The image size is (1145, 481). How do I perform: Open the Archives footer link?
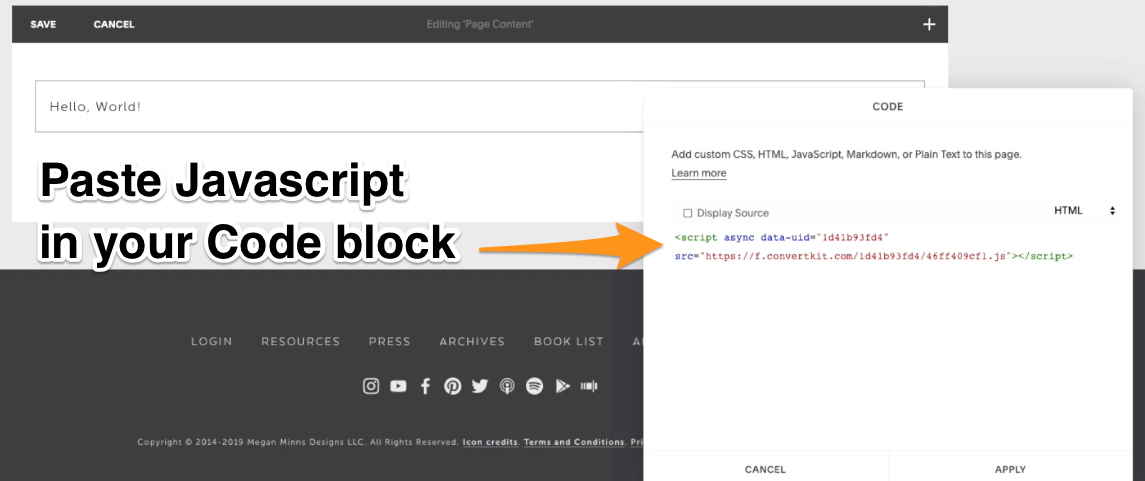pos(472,342)
